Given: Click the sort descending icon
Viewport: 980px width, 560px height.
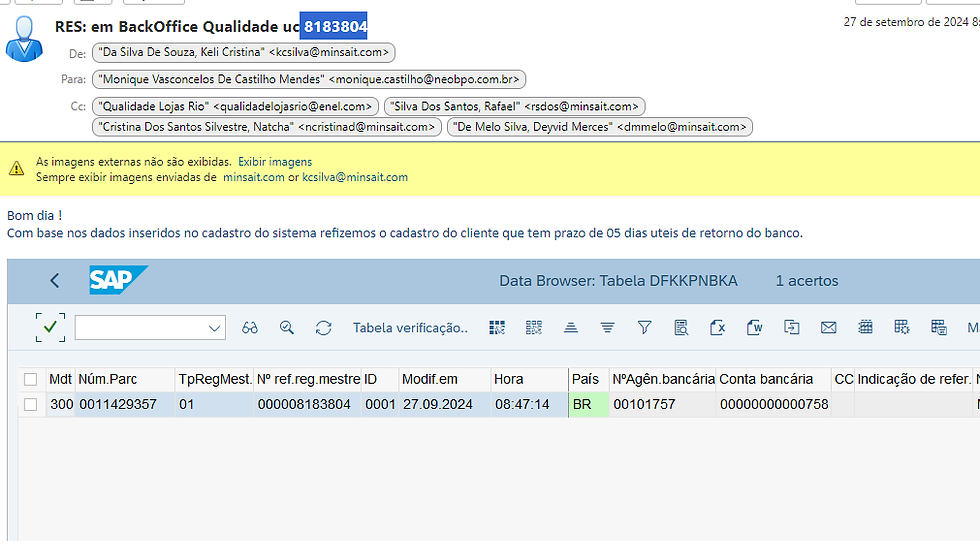Looking at the screenshot, I should (608, 328).
